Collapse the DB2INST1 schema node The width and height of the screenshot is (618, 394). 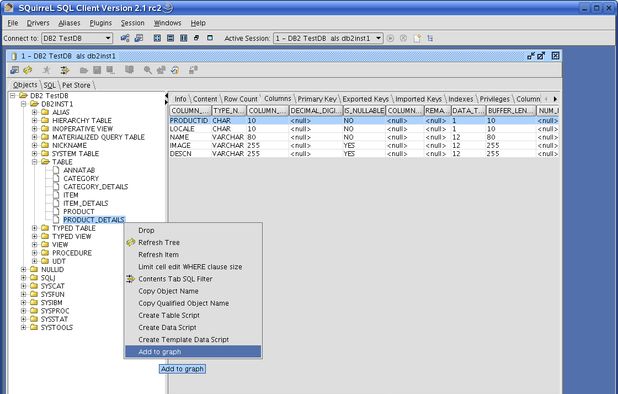24,104
